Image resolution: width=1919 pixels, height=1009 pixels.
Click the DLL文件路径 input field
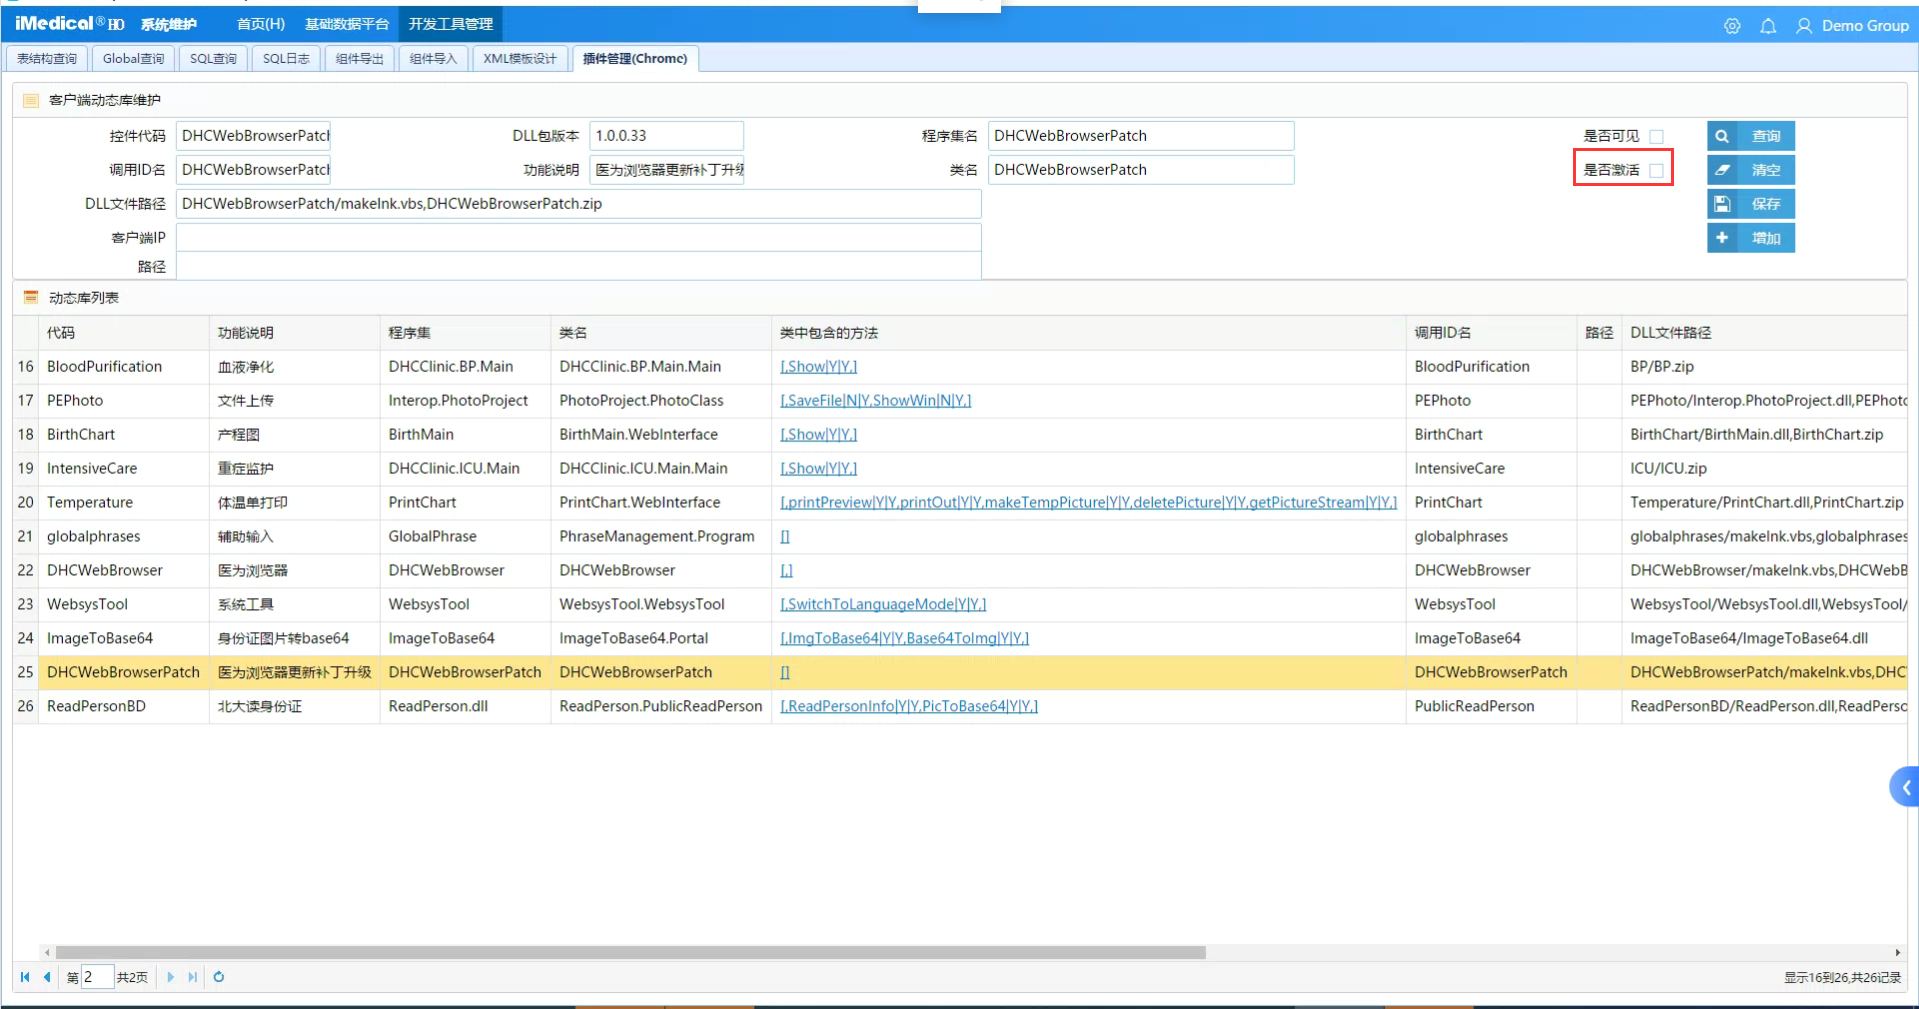pyautogui.click(x=579, y=204)
